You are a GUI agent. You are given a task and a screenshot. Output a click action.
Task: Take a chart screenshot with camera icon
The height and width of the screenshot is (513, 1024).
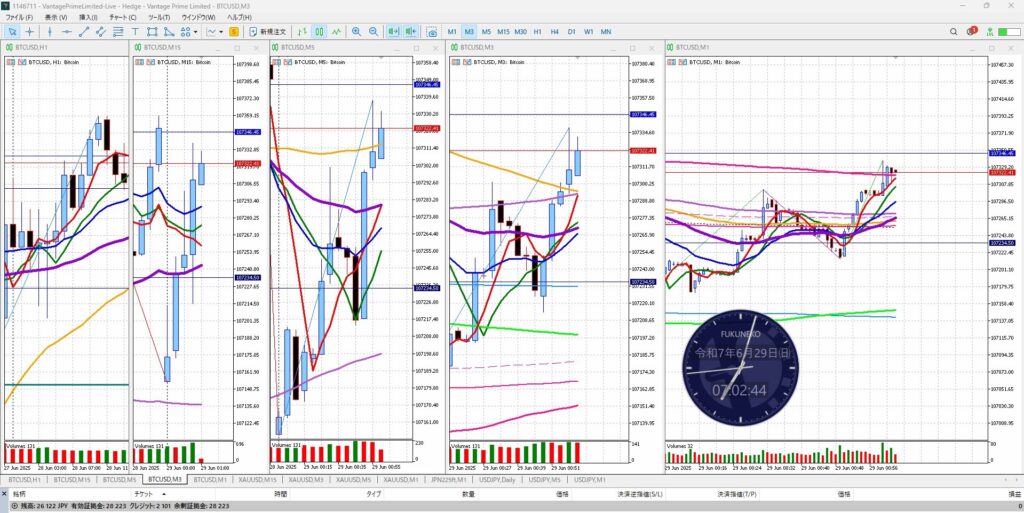coord(432,31)
